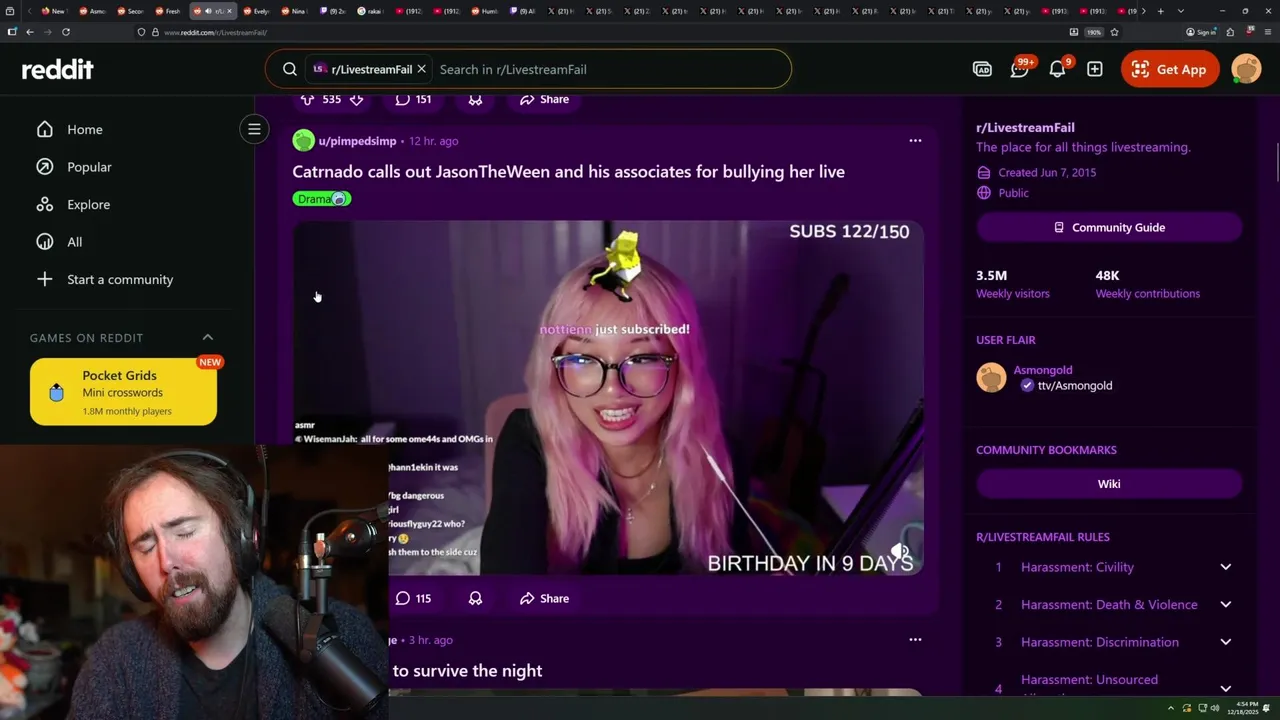Screen dimensions: 1280x720
Task: Share the top post
Action: [545, 99]
